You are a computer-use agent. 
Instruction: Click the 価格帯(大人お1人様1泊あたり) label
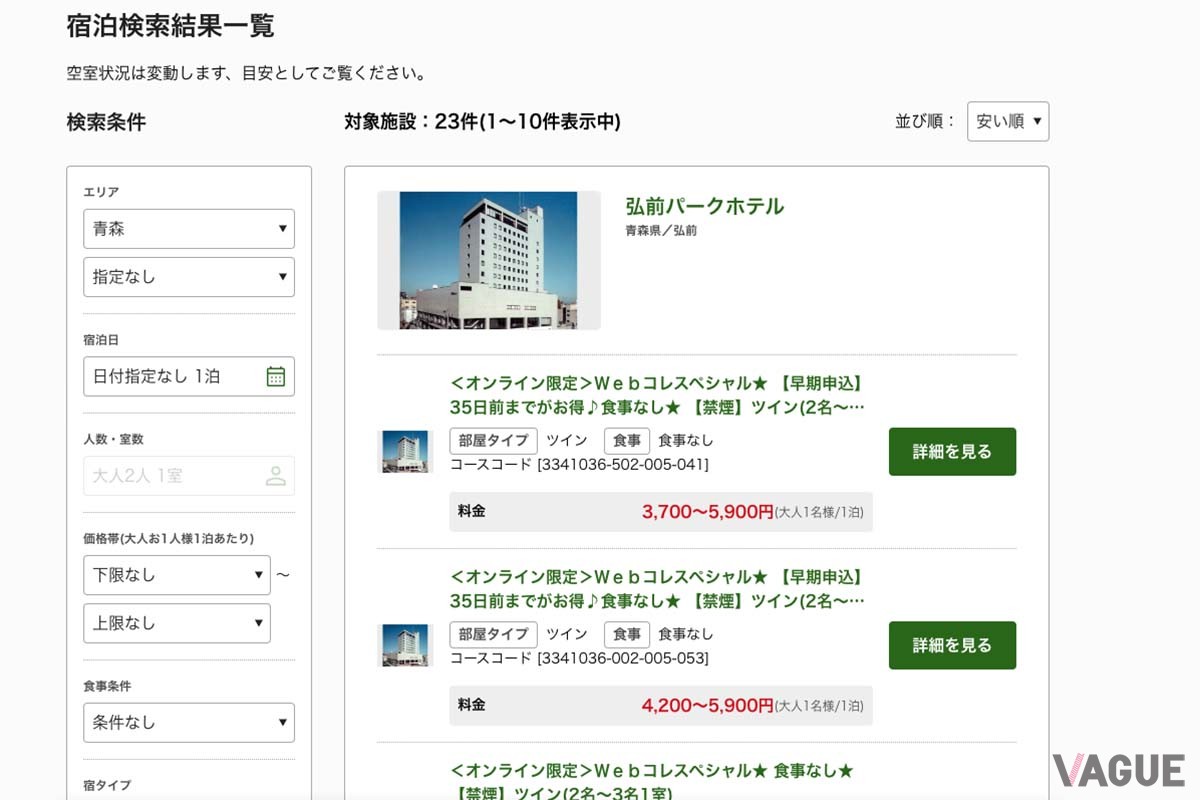pyautogui.click(x=168, y=538)
